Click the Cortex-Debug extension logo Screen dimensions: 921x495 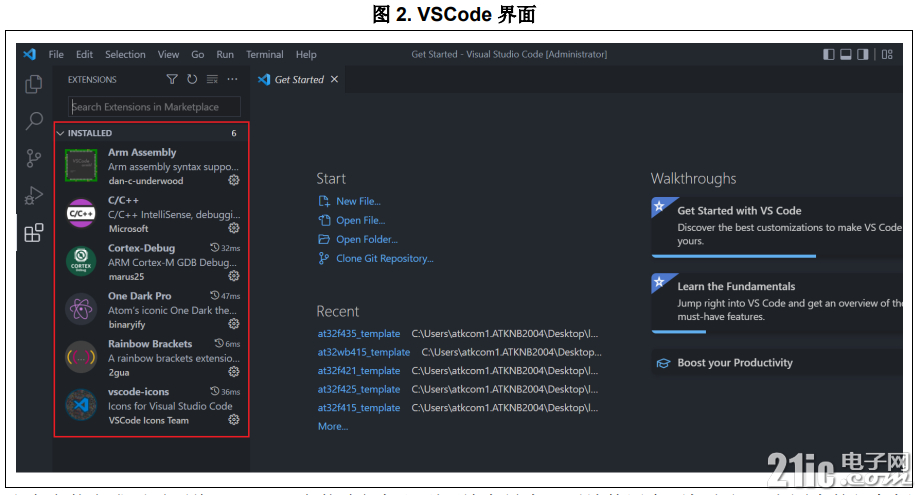[81, 261]
